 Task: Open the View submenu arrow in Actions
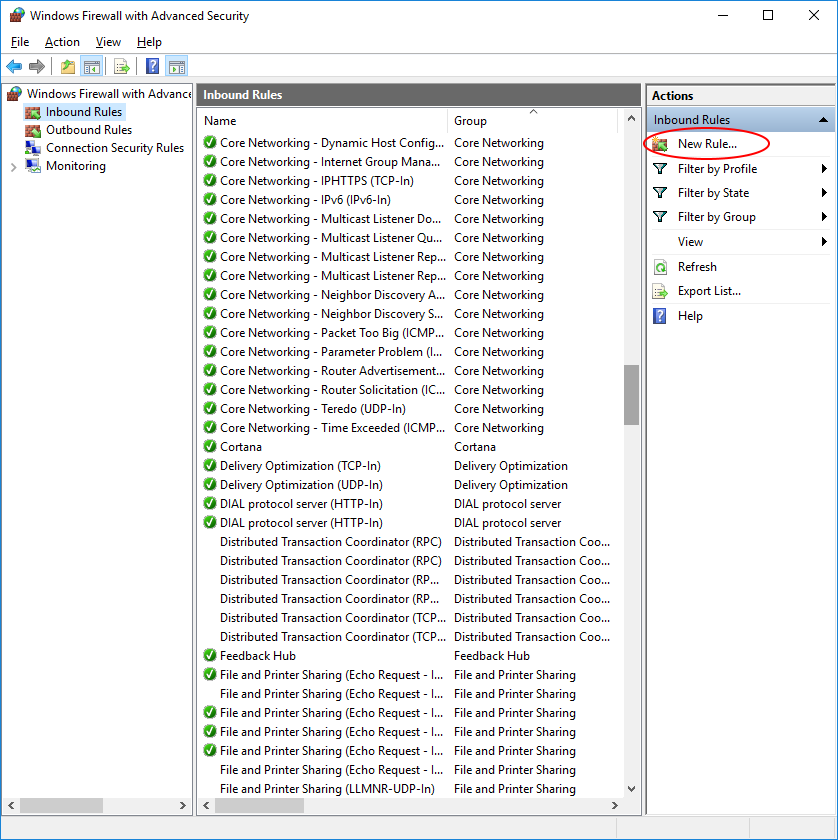pyautogui.click(x=824, y=242)
